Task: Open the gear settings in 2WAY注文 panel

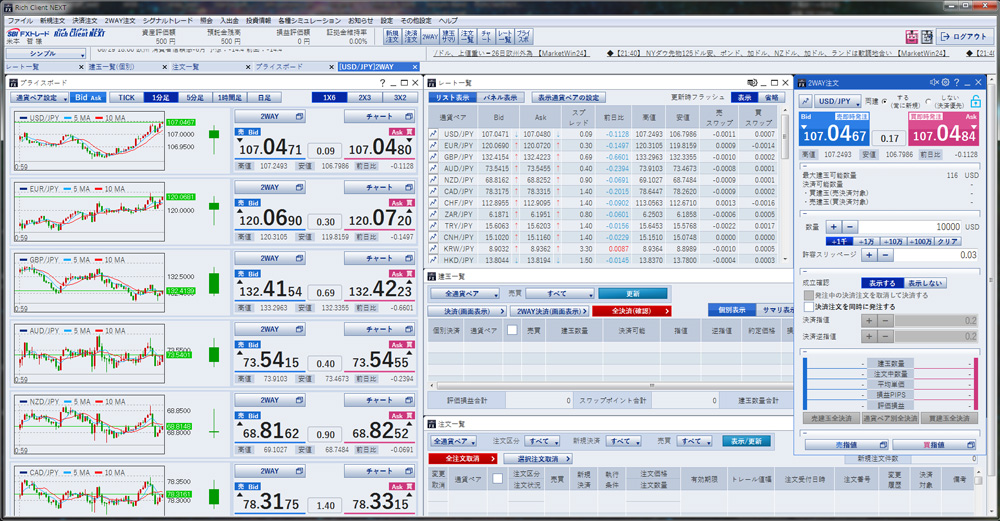Action: 946,82
